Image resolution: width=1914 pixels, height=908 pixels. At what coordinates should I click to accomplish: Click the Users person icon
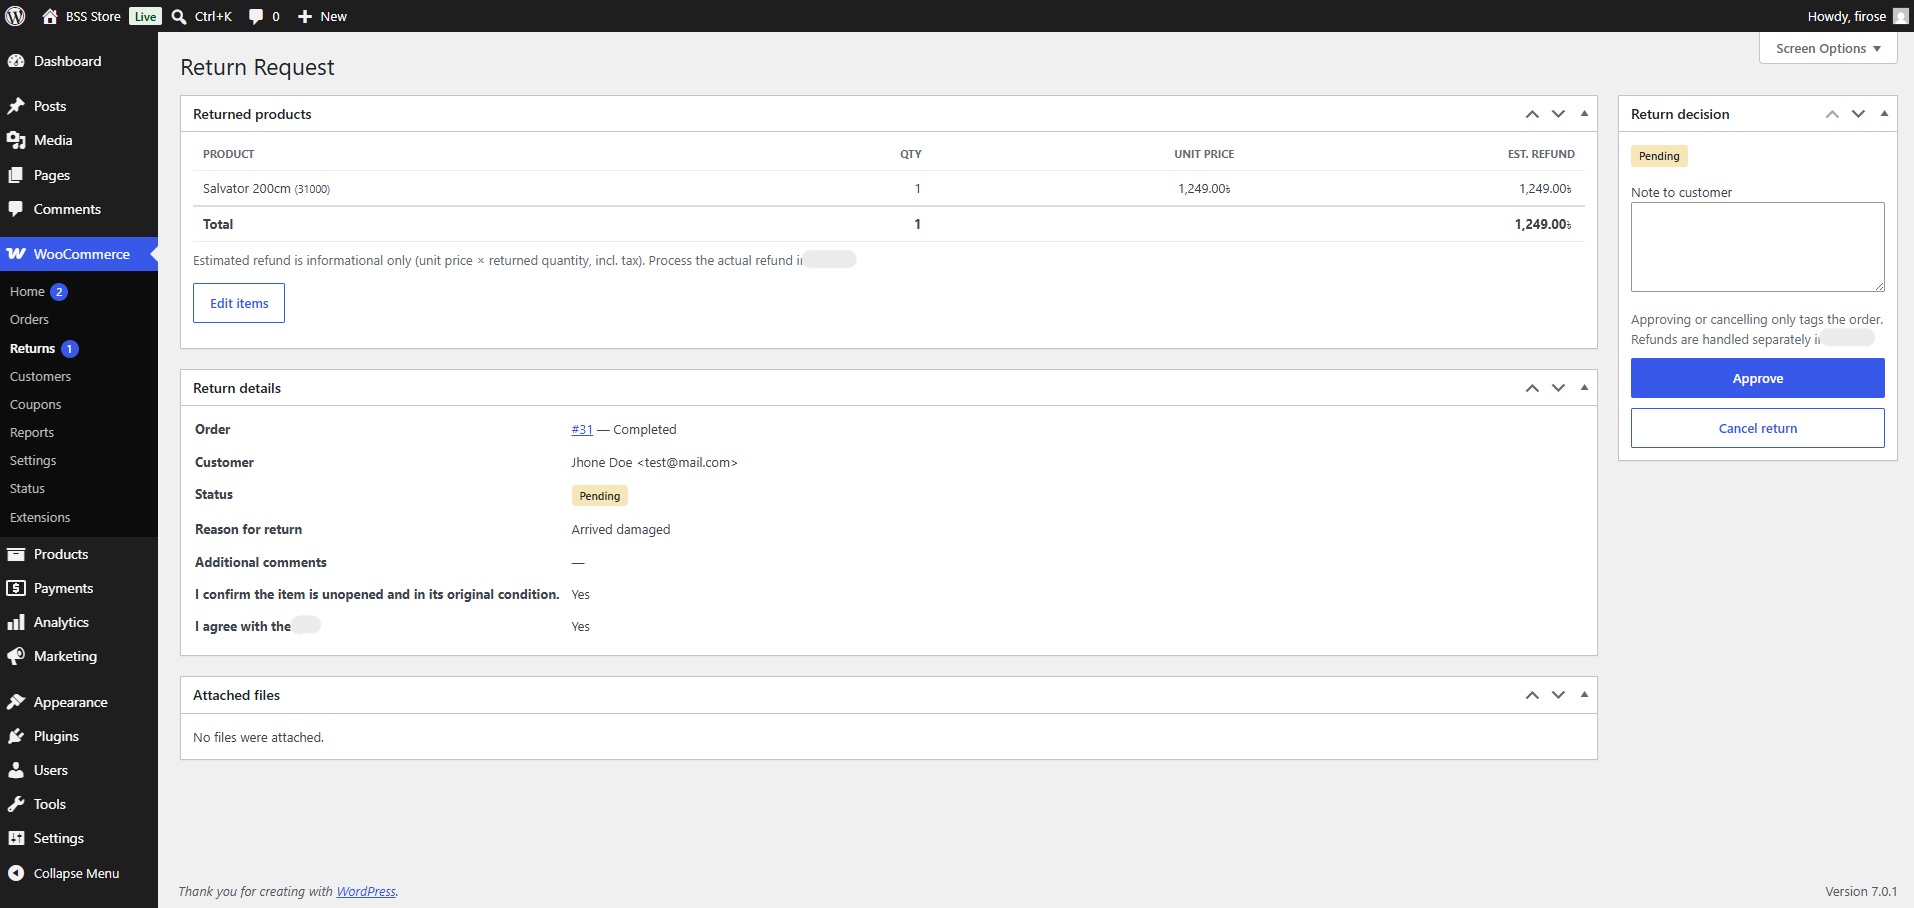tap(16, 770)
